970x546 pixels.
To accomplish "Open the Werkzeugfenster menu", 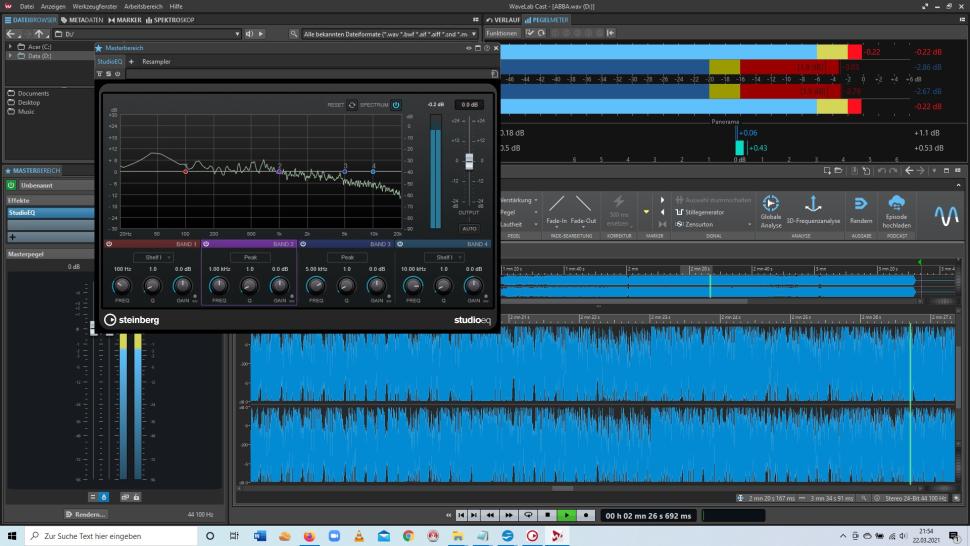I will (96, 6).
